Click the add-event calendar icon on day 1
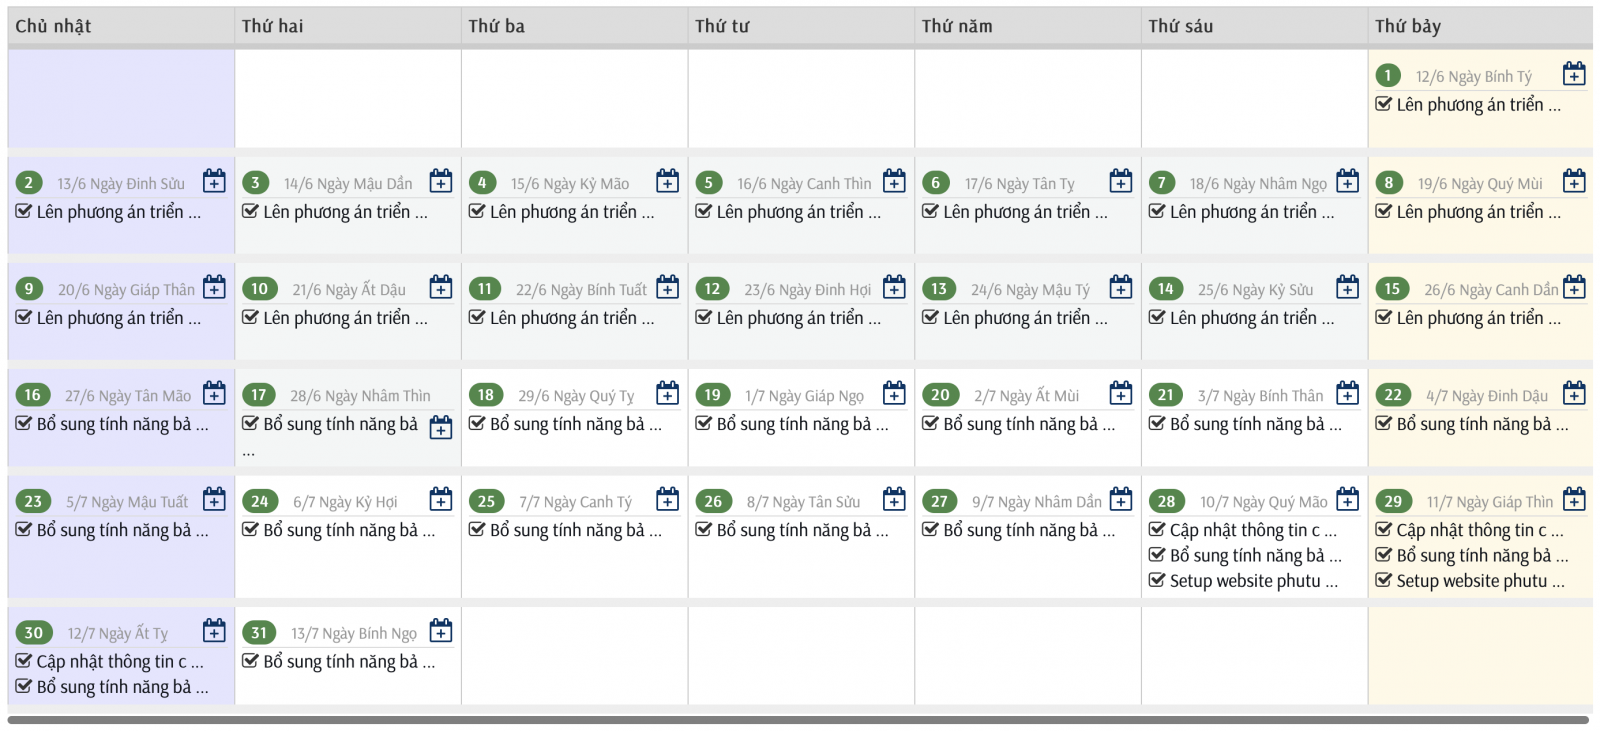Image resolution: width=1600 pixels, height=731 pixels. pyautogui.click(x=1574, y=74)
